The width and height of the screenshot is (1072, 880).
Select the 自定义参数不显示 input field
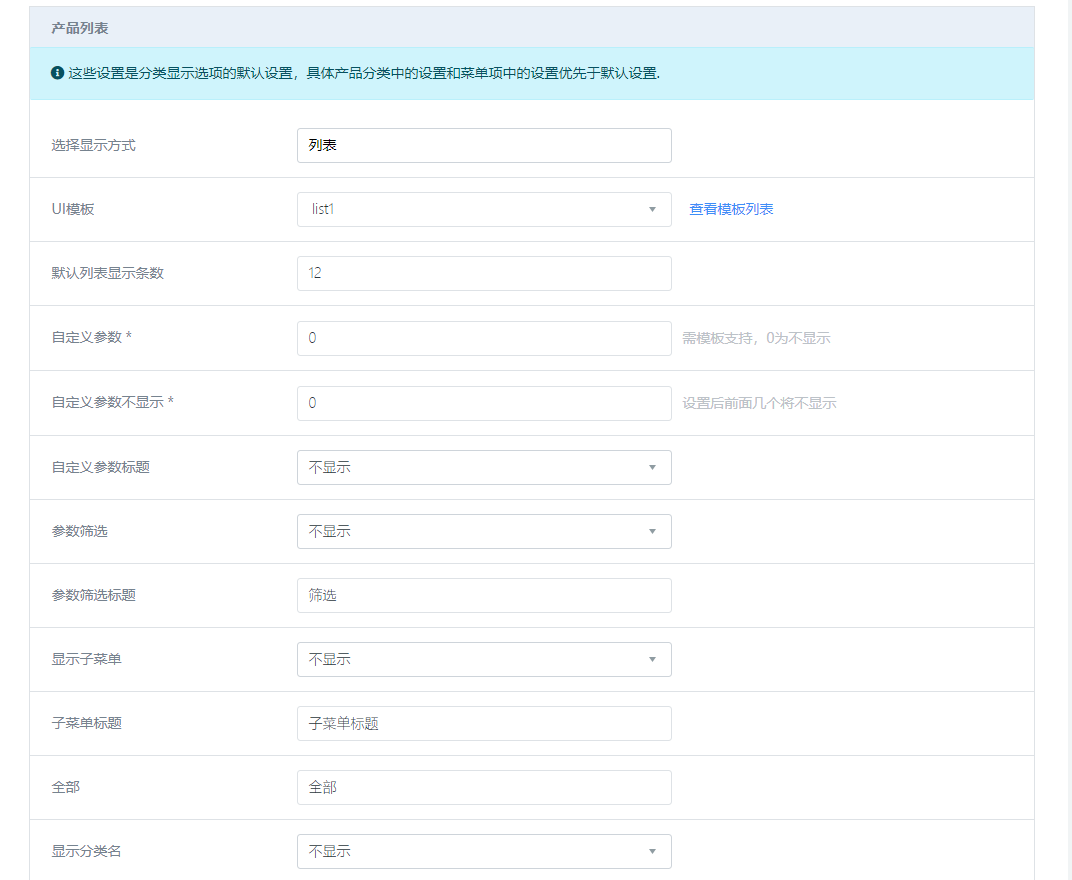[x=484, y=403]
